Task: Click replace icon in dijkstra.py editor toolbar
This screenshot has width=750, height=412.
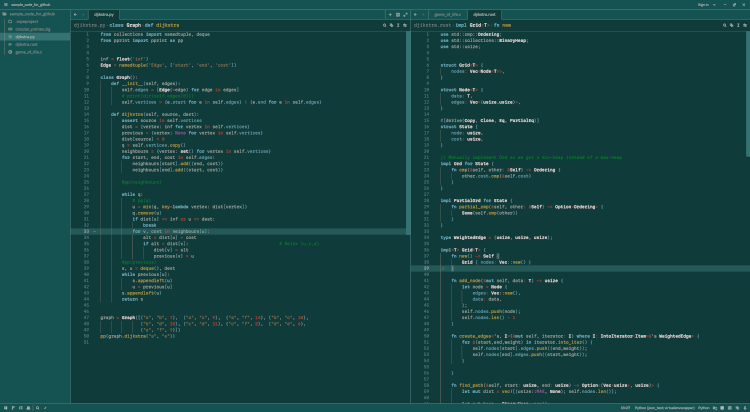Action: pos(391,25)
